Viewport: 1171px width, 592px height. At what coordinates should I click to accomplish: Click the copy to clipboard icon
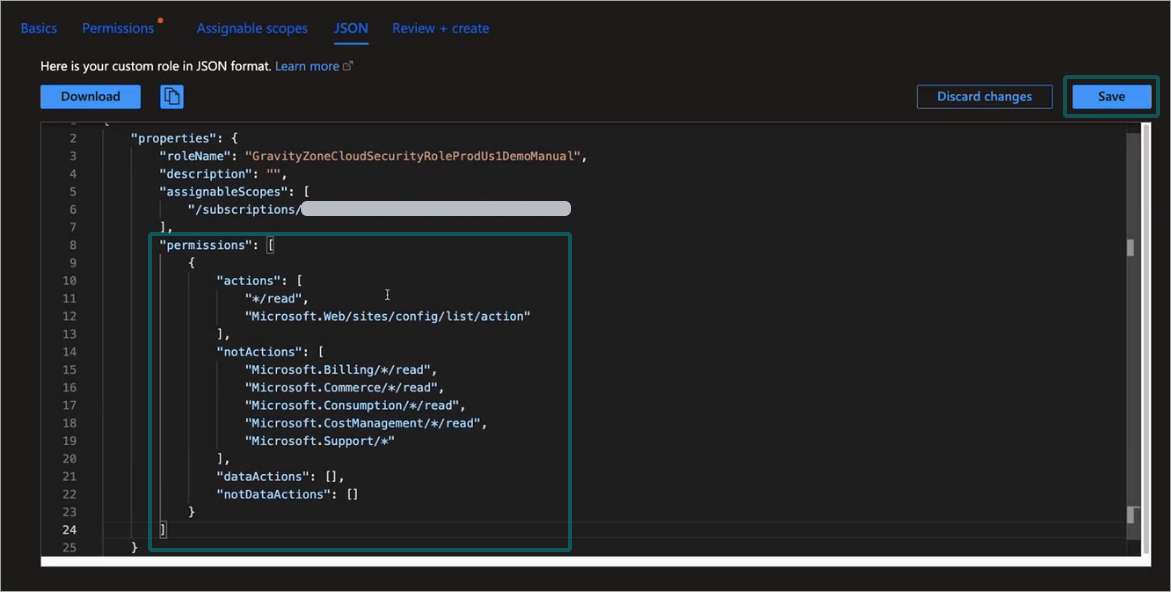click(172, 97)
